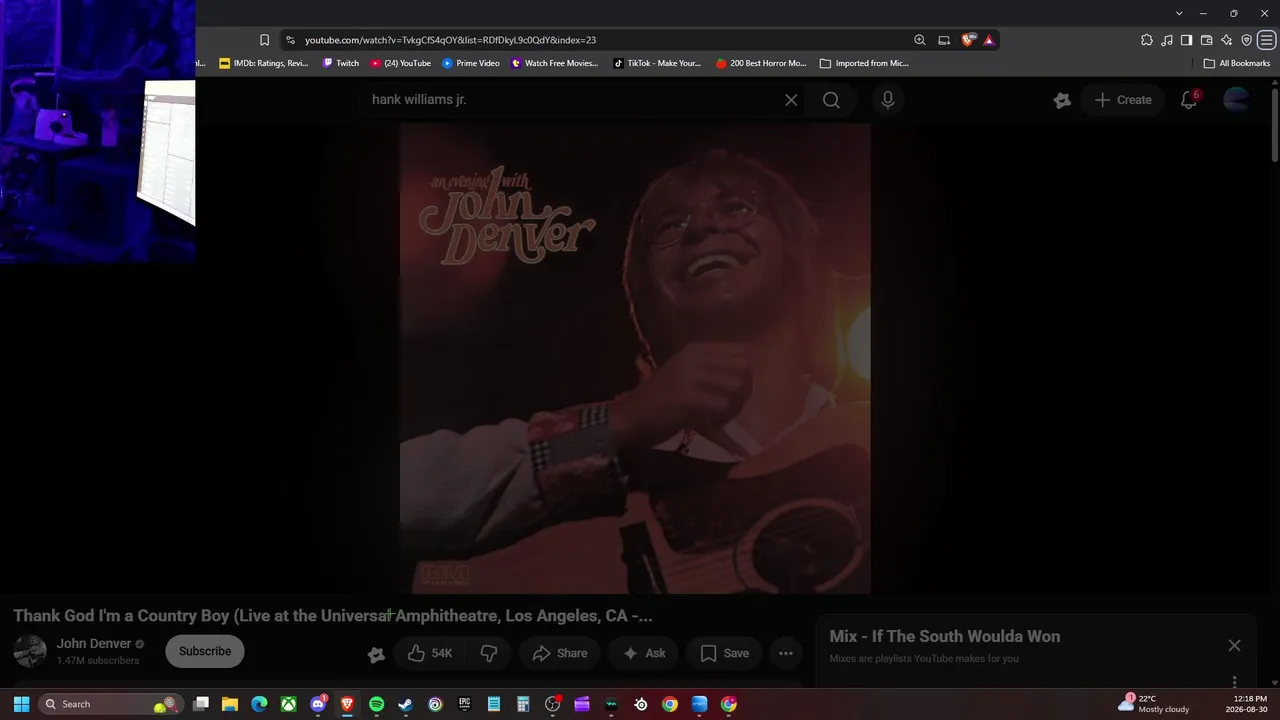Click the video player album cover
Viewport: 1280px width, 720px height.
(635, 358)
